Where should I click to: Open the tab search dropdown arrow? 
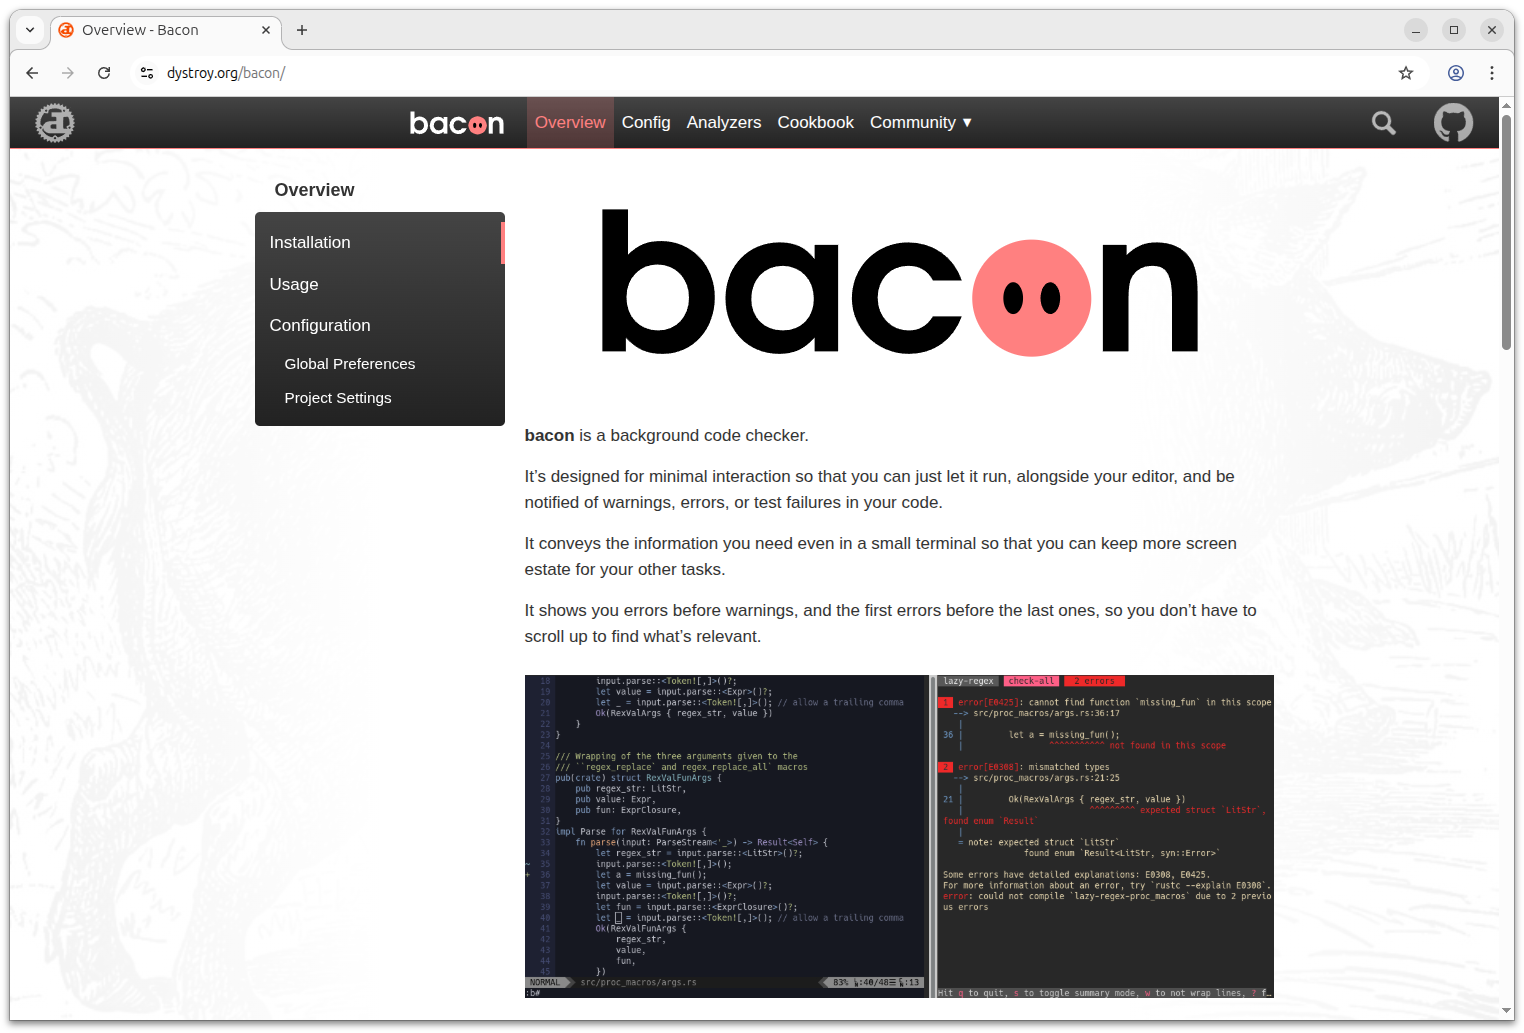point(30,30)
